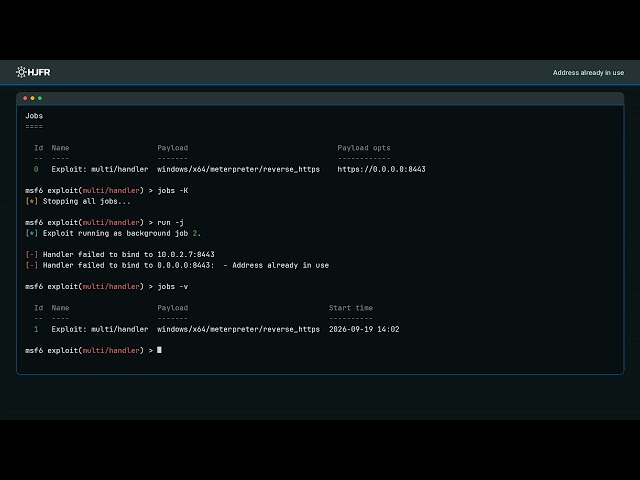
Task: Click the HJFR logo icon
Action: [x=21, y=72]
